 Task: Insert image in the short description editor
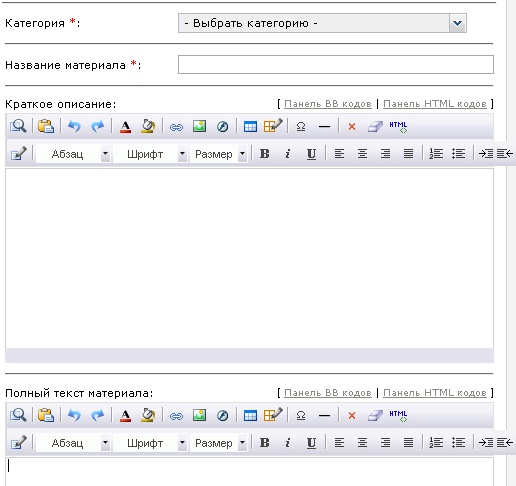tap(199, 126)
